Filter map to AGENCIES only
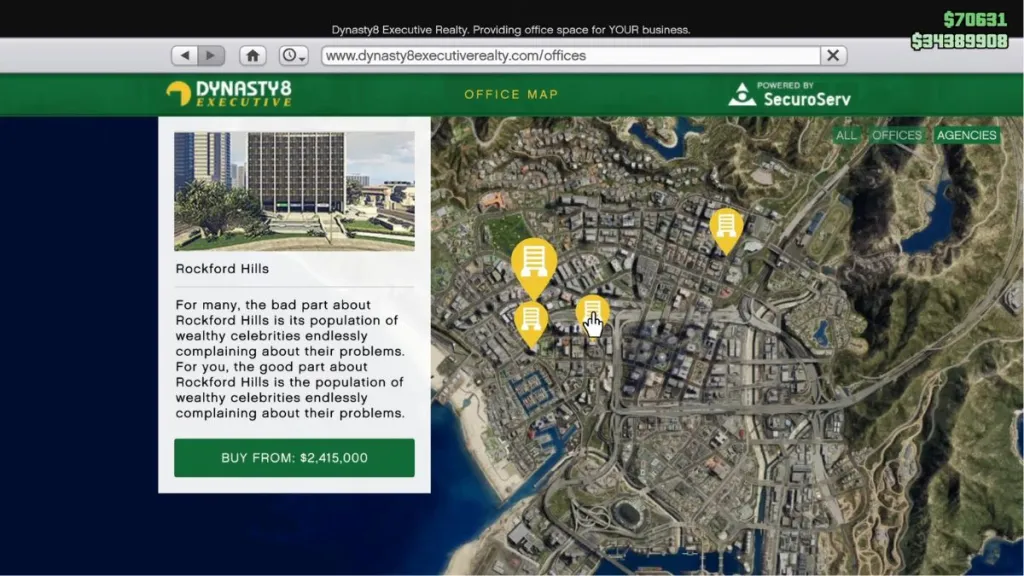Image resolution: width=1024 pixels, height=576 pixels. (x=967, y=135)
